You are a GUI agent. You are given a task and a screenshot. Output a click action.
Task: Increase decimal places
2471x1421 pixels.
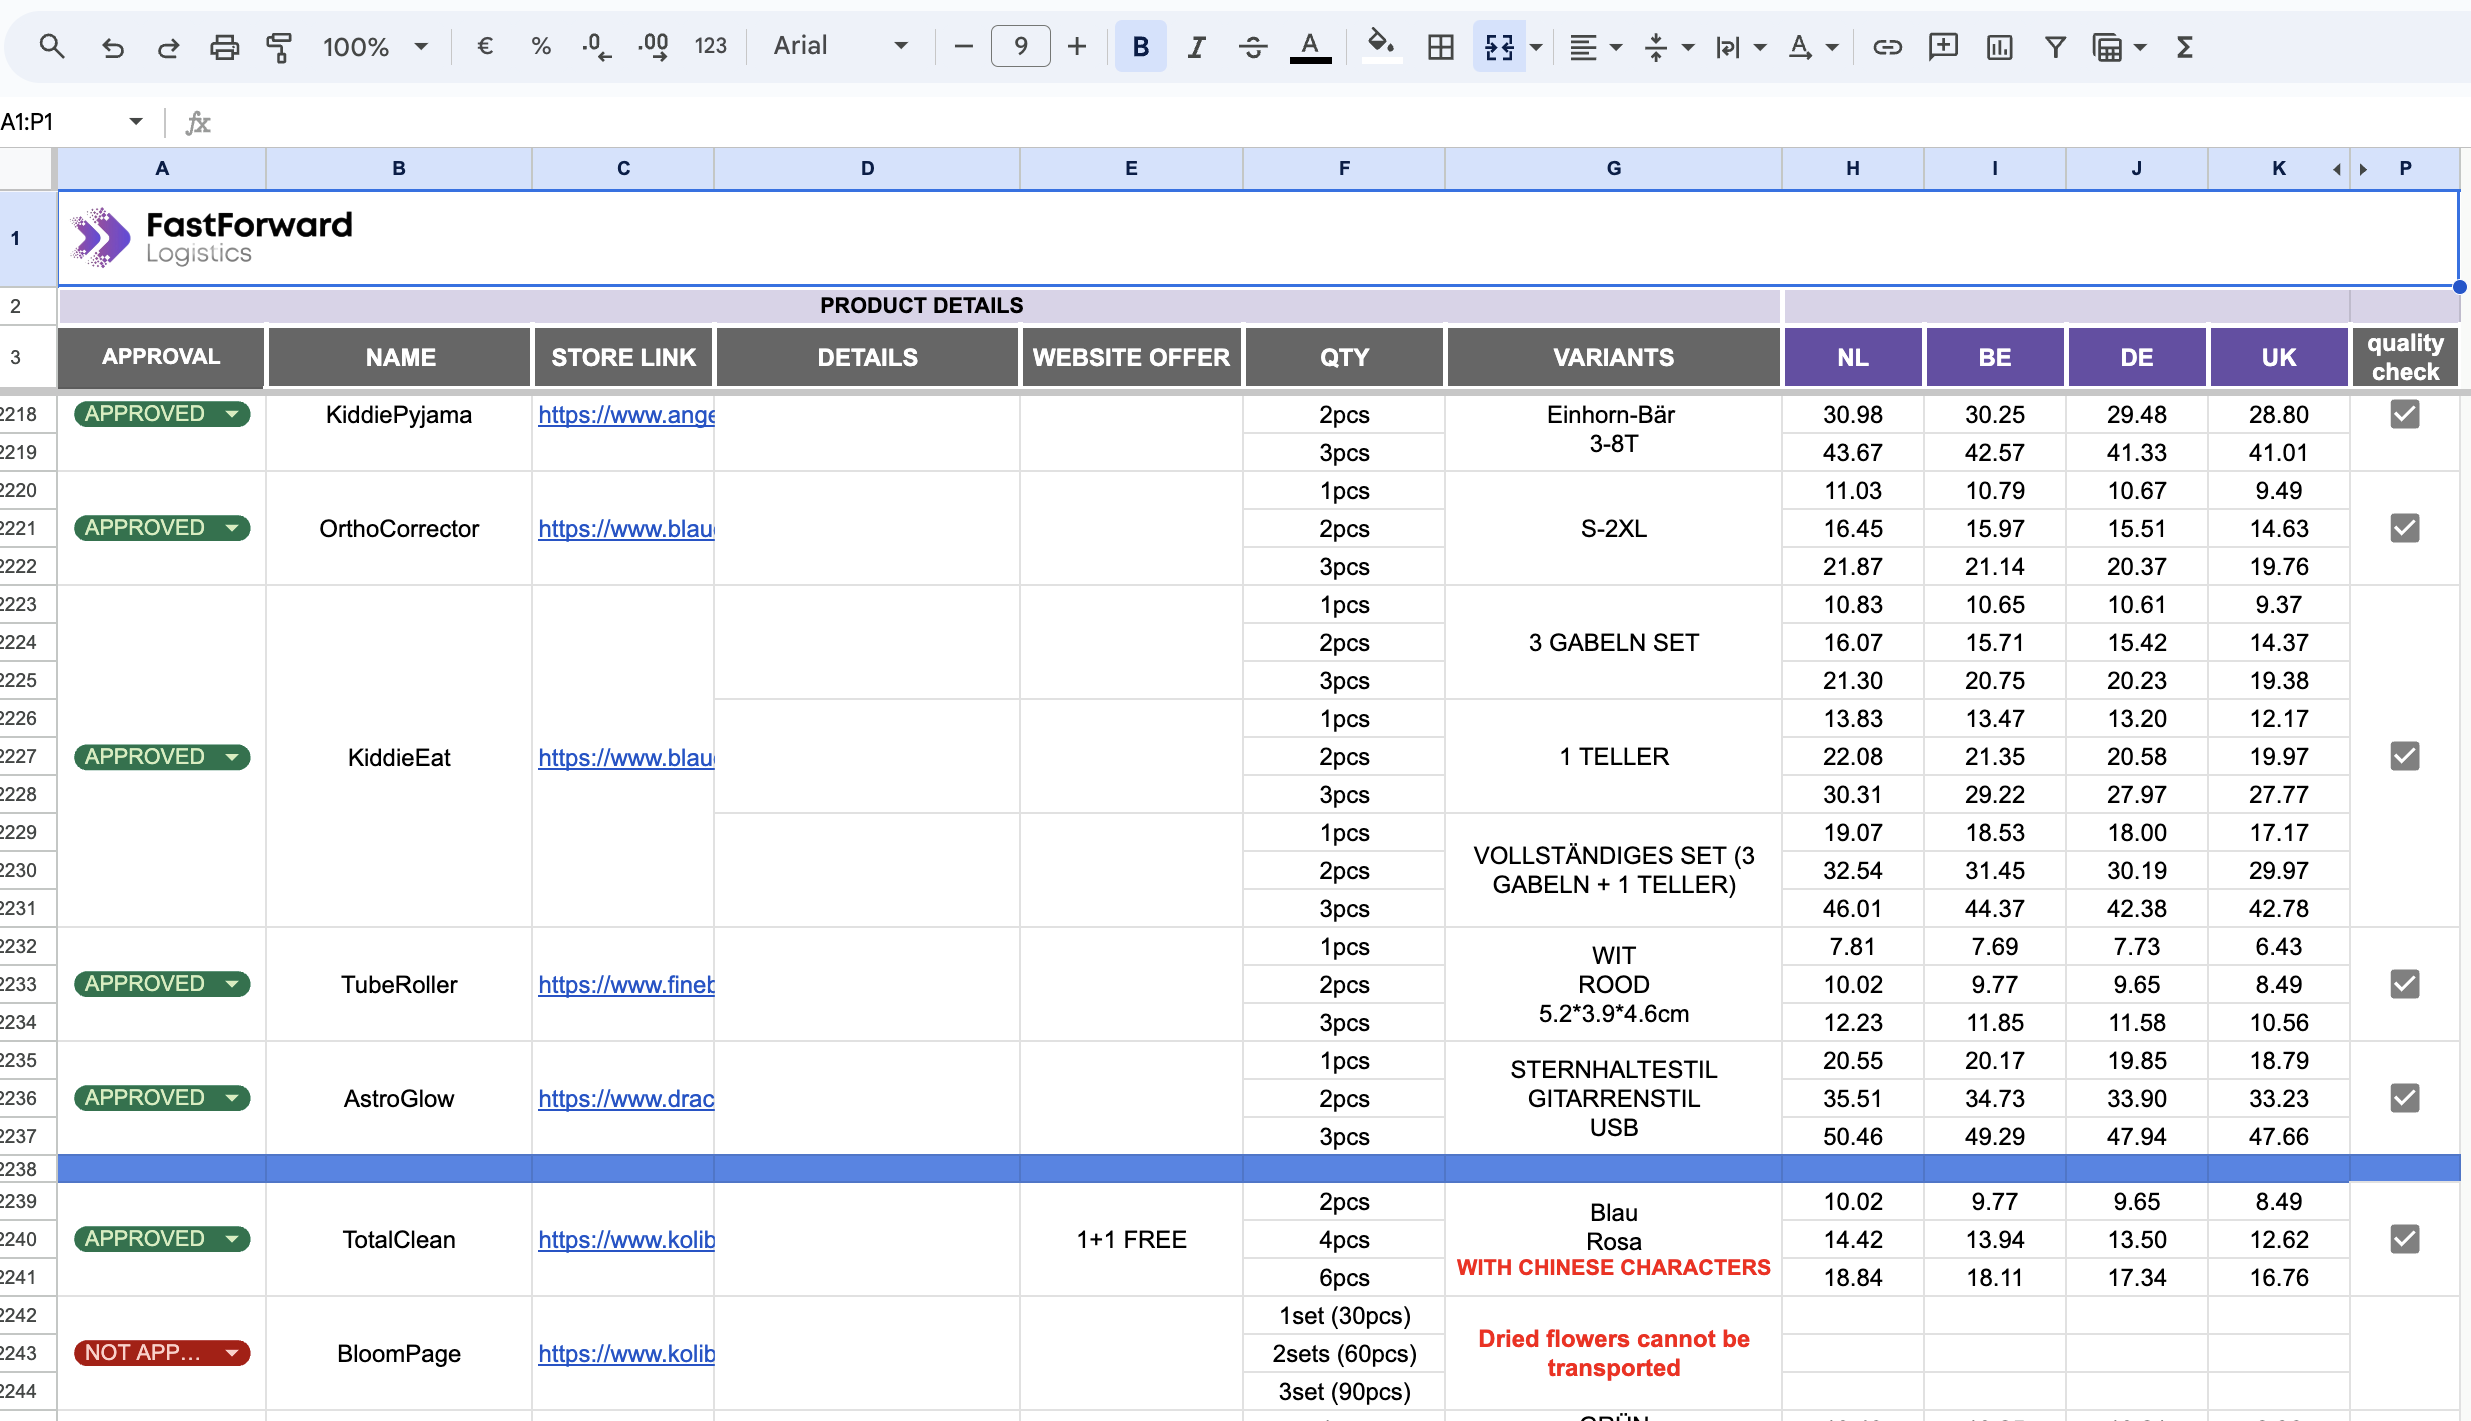click(x=654, y=46)
